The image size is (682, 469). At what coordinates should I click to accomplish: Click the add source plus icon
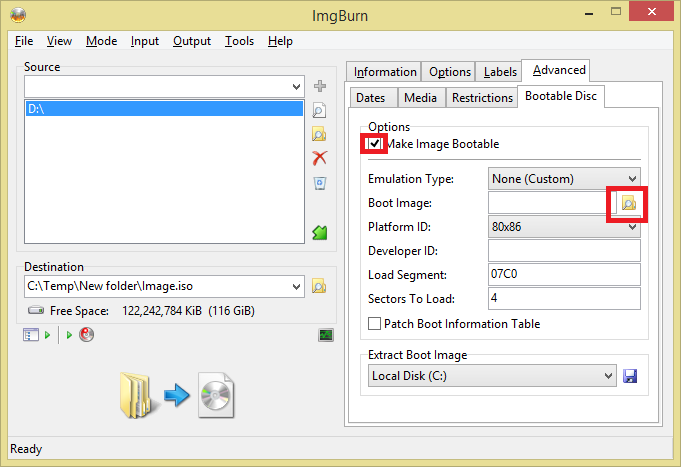320,86
